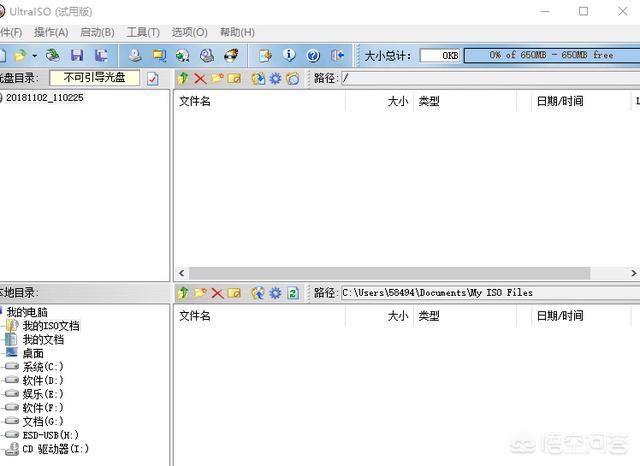Image resolution: width=640 pixels, height=466 pixels.
Task: Click the 0KB total size field
Action: [x=440, y=55]
